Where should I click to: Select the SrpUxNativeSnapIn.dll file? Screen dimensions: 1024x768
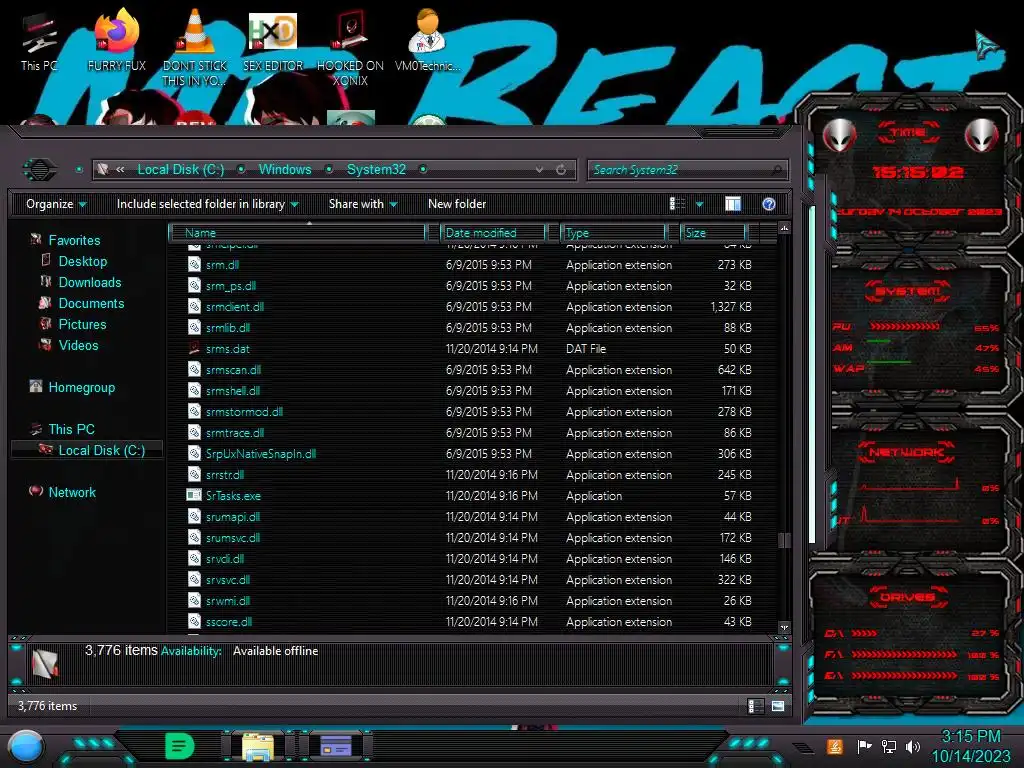[x=261, y=453]
